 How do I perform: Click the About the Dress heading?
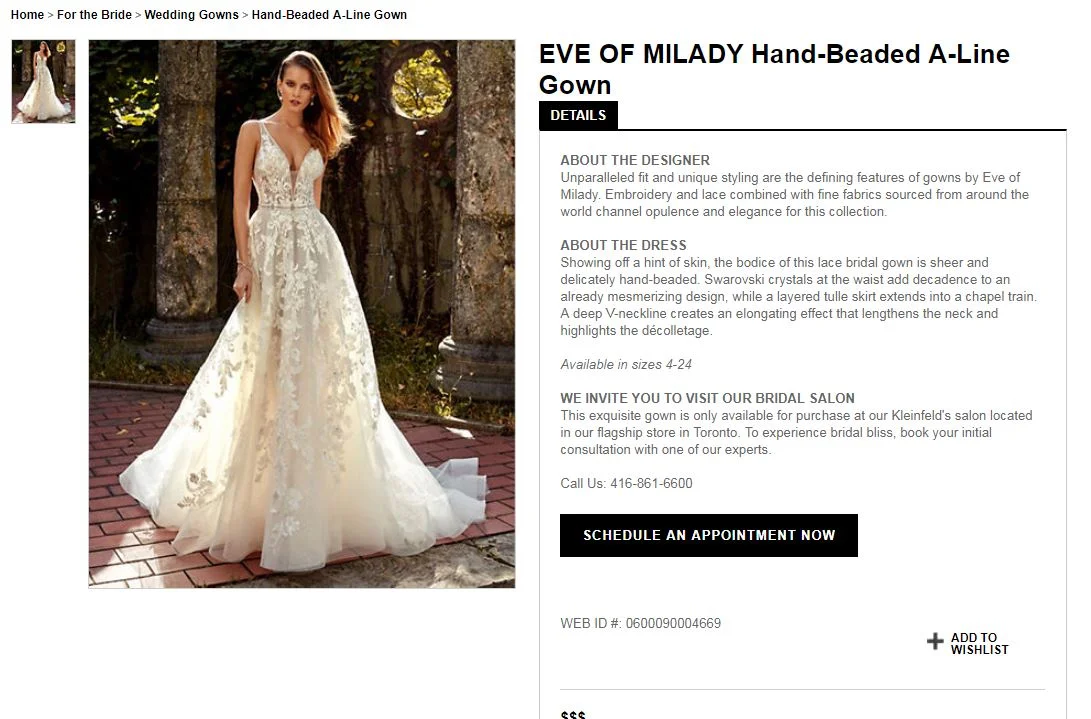click(x=623, y=245)
